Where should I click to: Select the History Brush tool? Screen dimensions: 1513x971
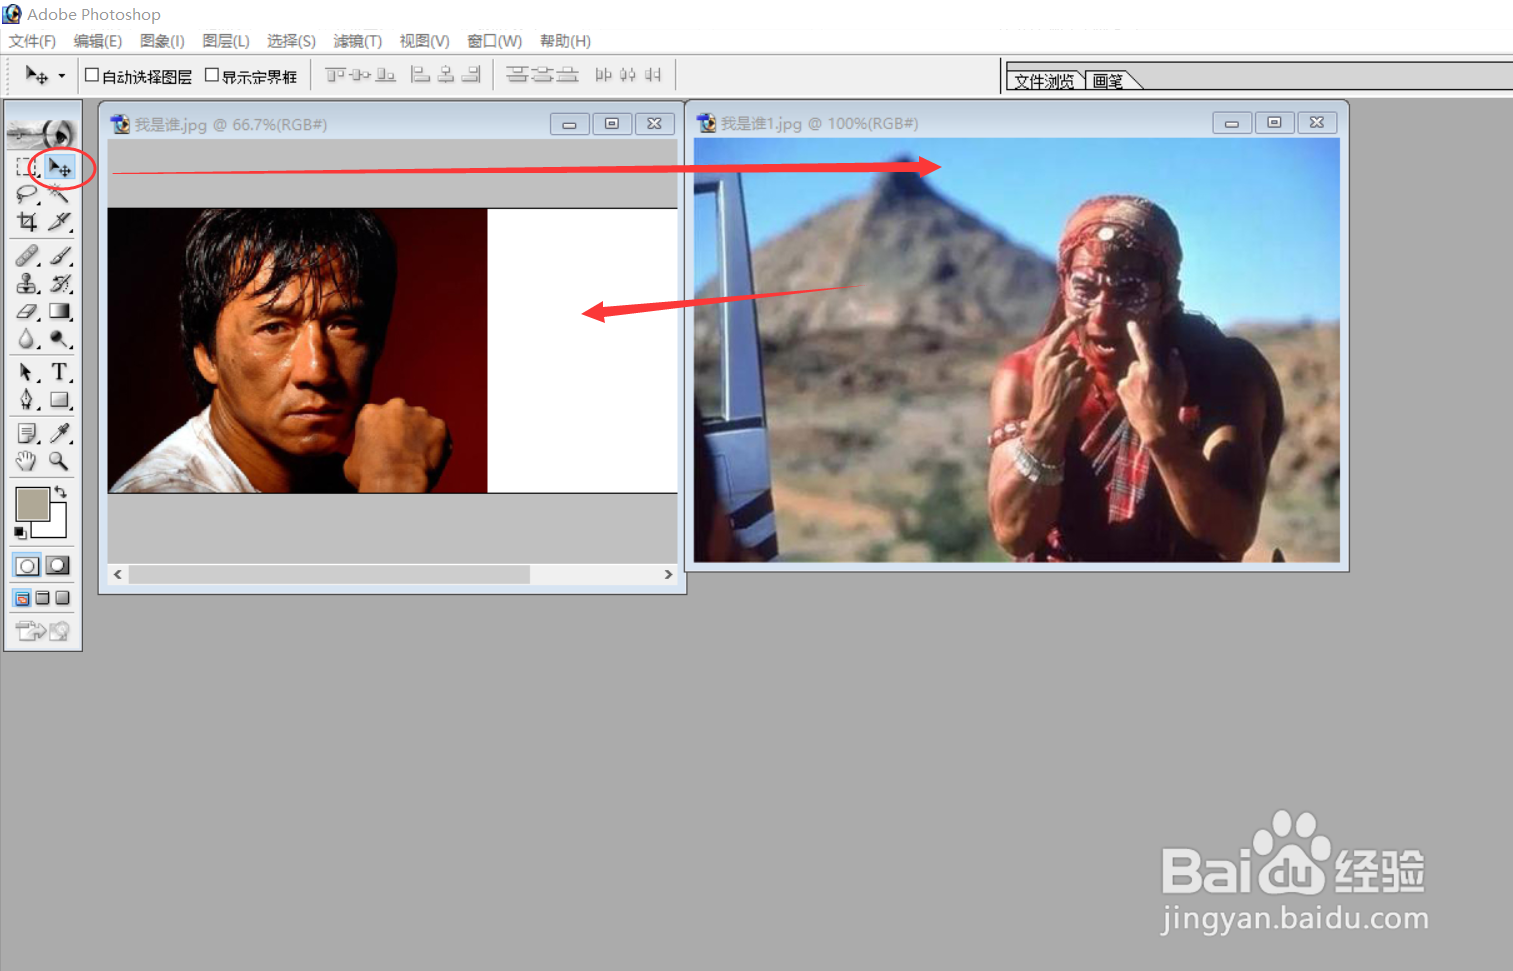coord(60,284)
